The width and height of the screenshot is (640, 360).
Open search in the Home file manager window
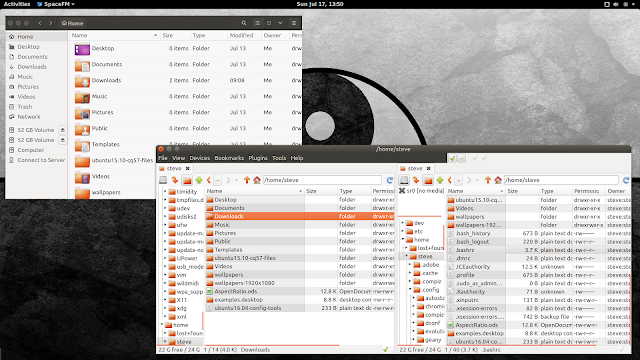[x=244, y=23]
